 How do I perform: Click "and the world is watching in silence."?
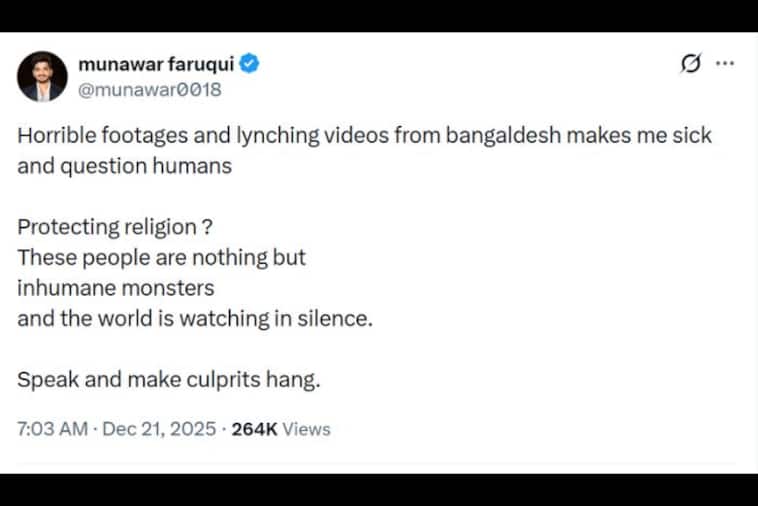coord(195,319)
